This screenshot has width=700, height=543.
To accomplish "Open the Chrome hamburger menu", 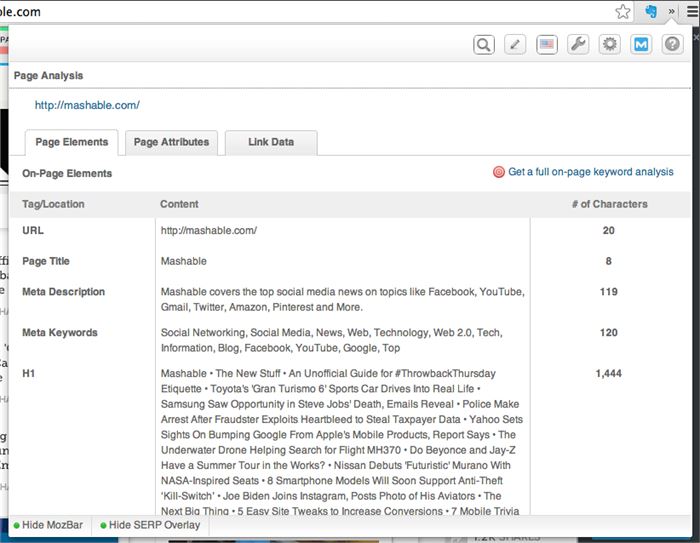I will [x=691, y=11].
